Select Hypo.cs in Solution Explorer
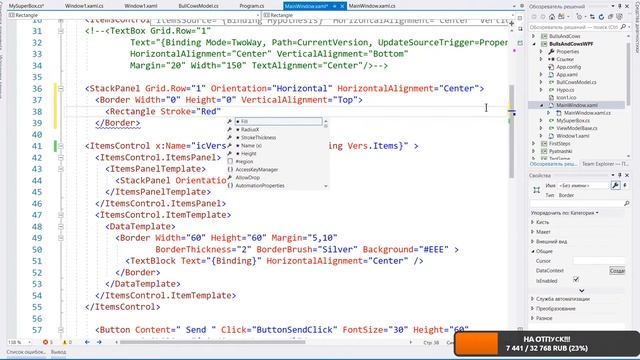Image resolution: width=640 pixels, height=360 pixels. (565, 90)
